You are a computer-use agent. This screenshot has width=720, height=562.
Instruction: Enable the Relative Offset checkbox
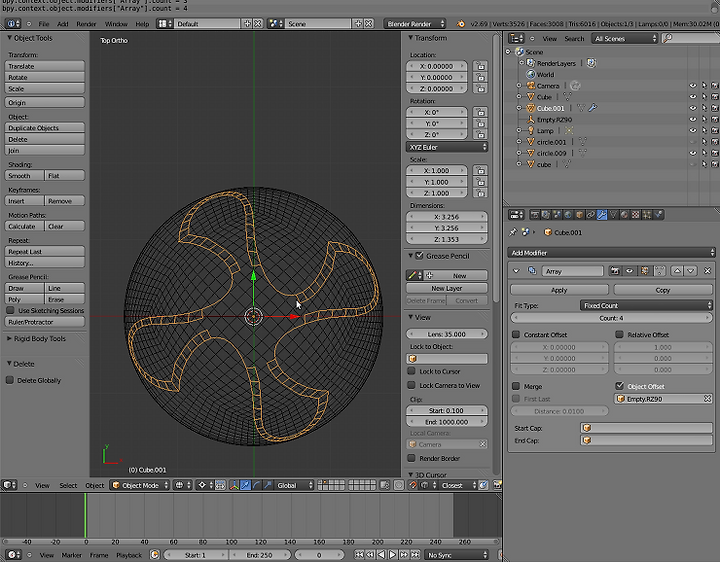[x=619, y=335]
